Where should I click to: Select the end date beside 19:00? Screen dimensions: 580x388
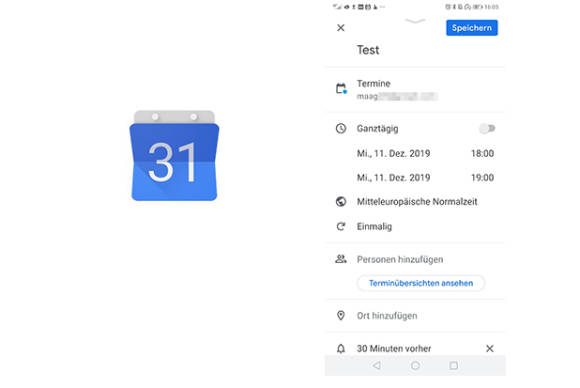point(393,178)
